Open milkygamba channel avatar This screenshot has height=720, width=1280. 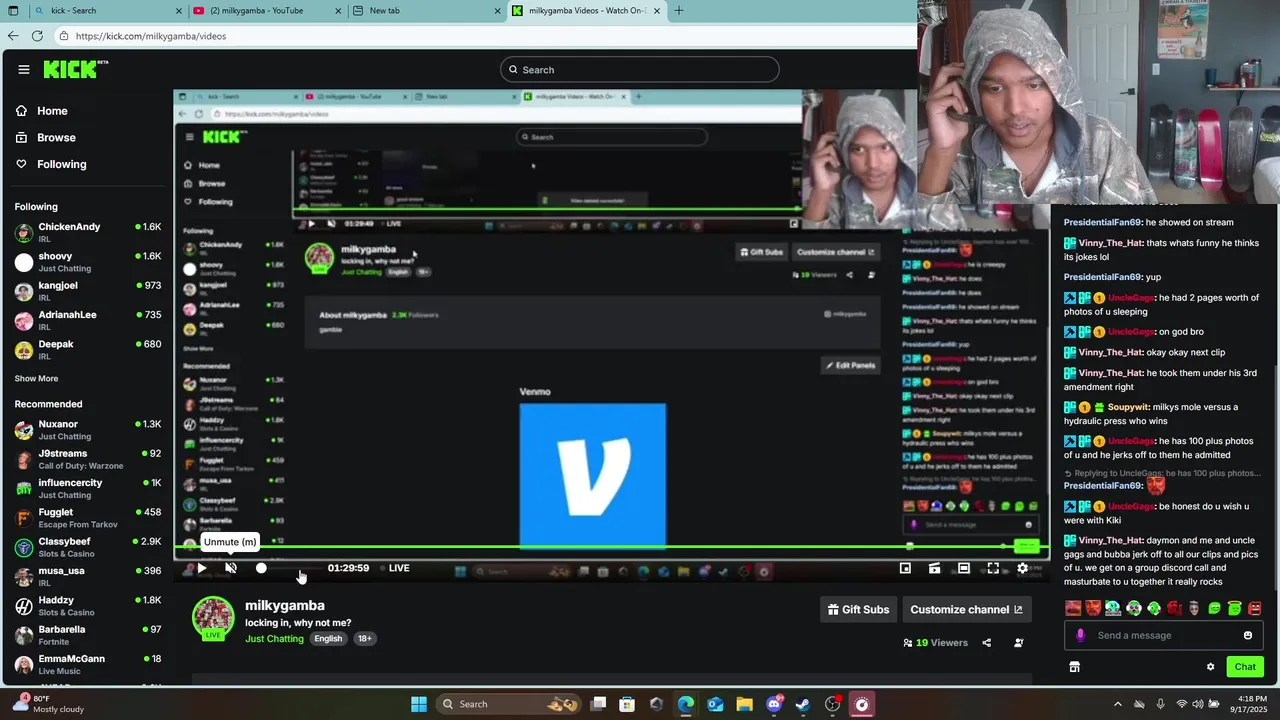click(213, 618)
